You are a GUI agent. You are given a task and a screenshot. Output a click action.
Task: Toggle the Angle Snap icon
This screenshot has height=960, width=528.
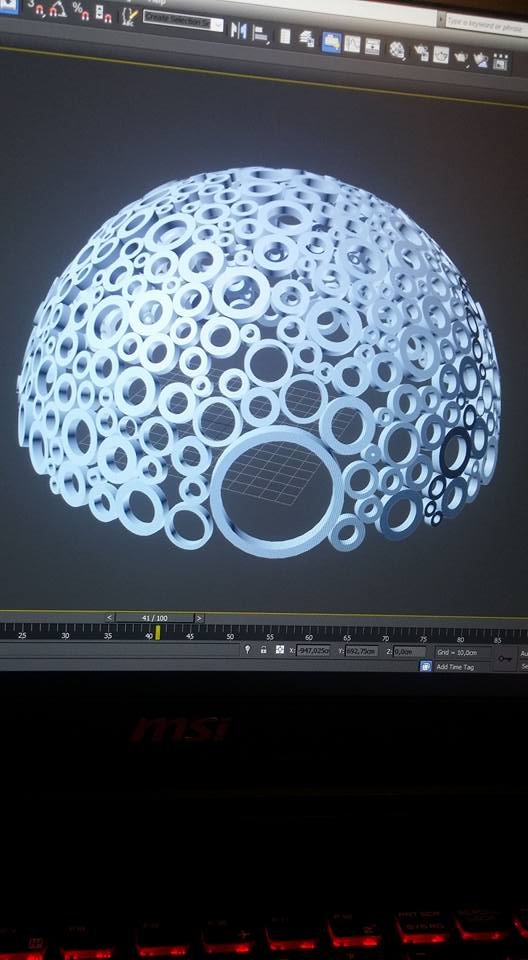(59, 9)
